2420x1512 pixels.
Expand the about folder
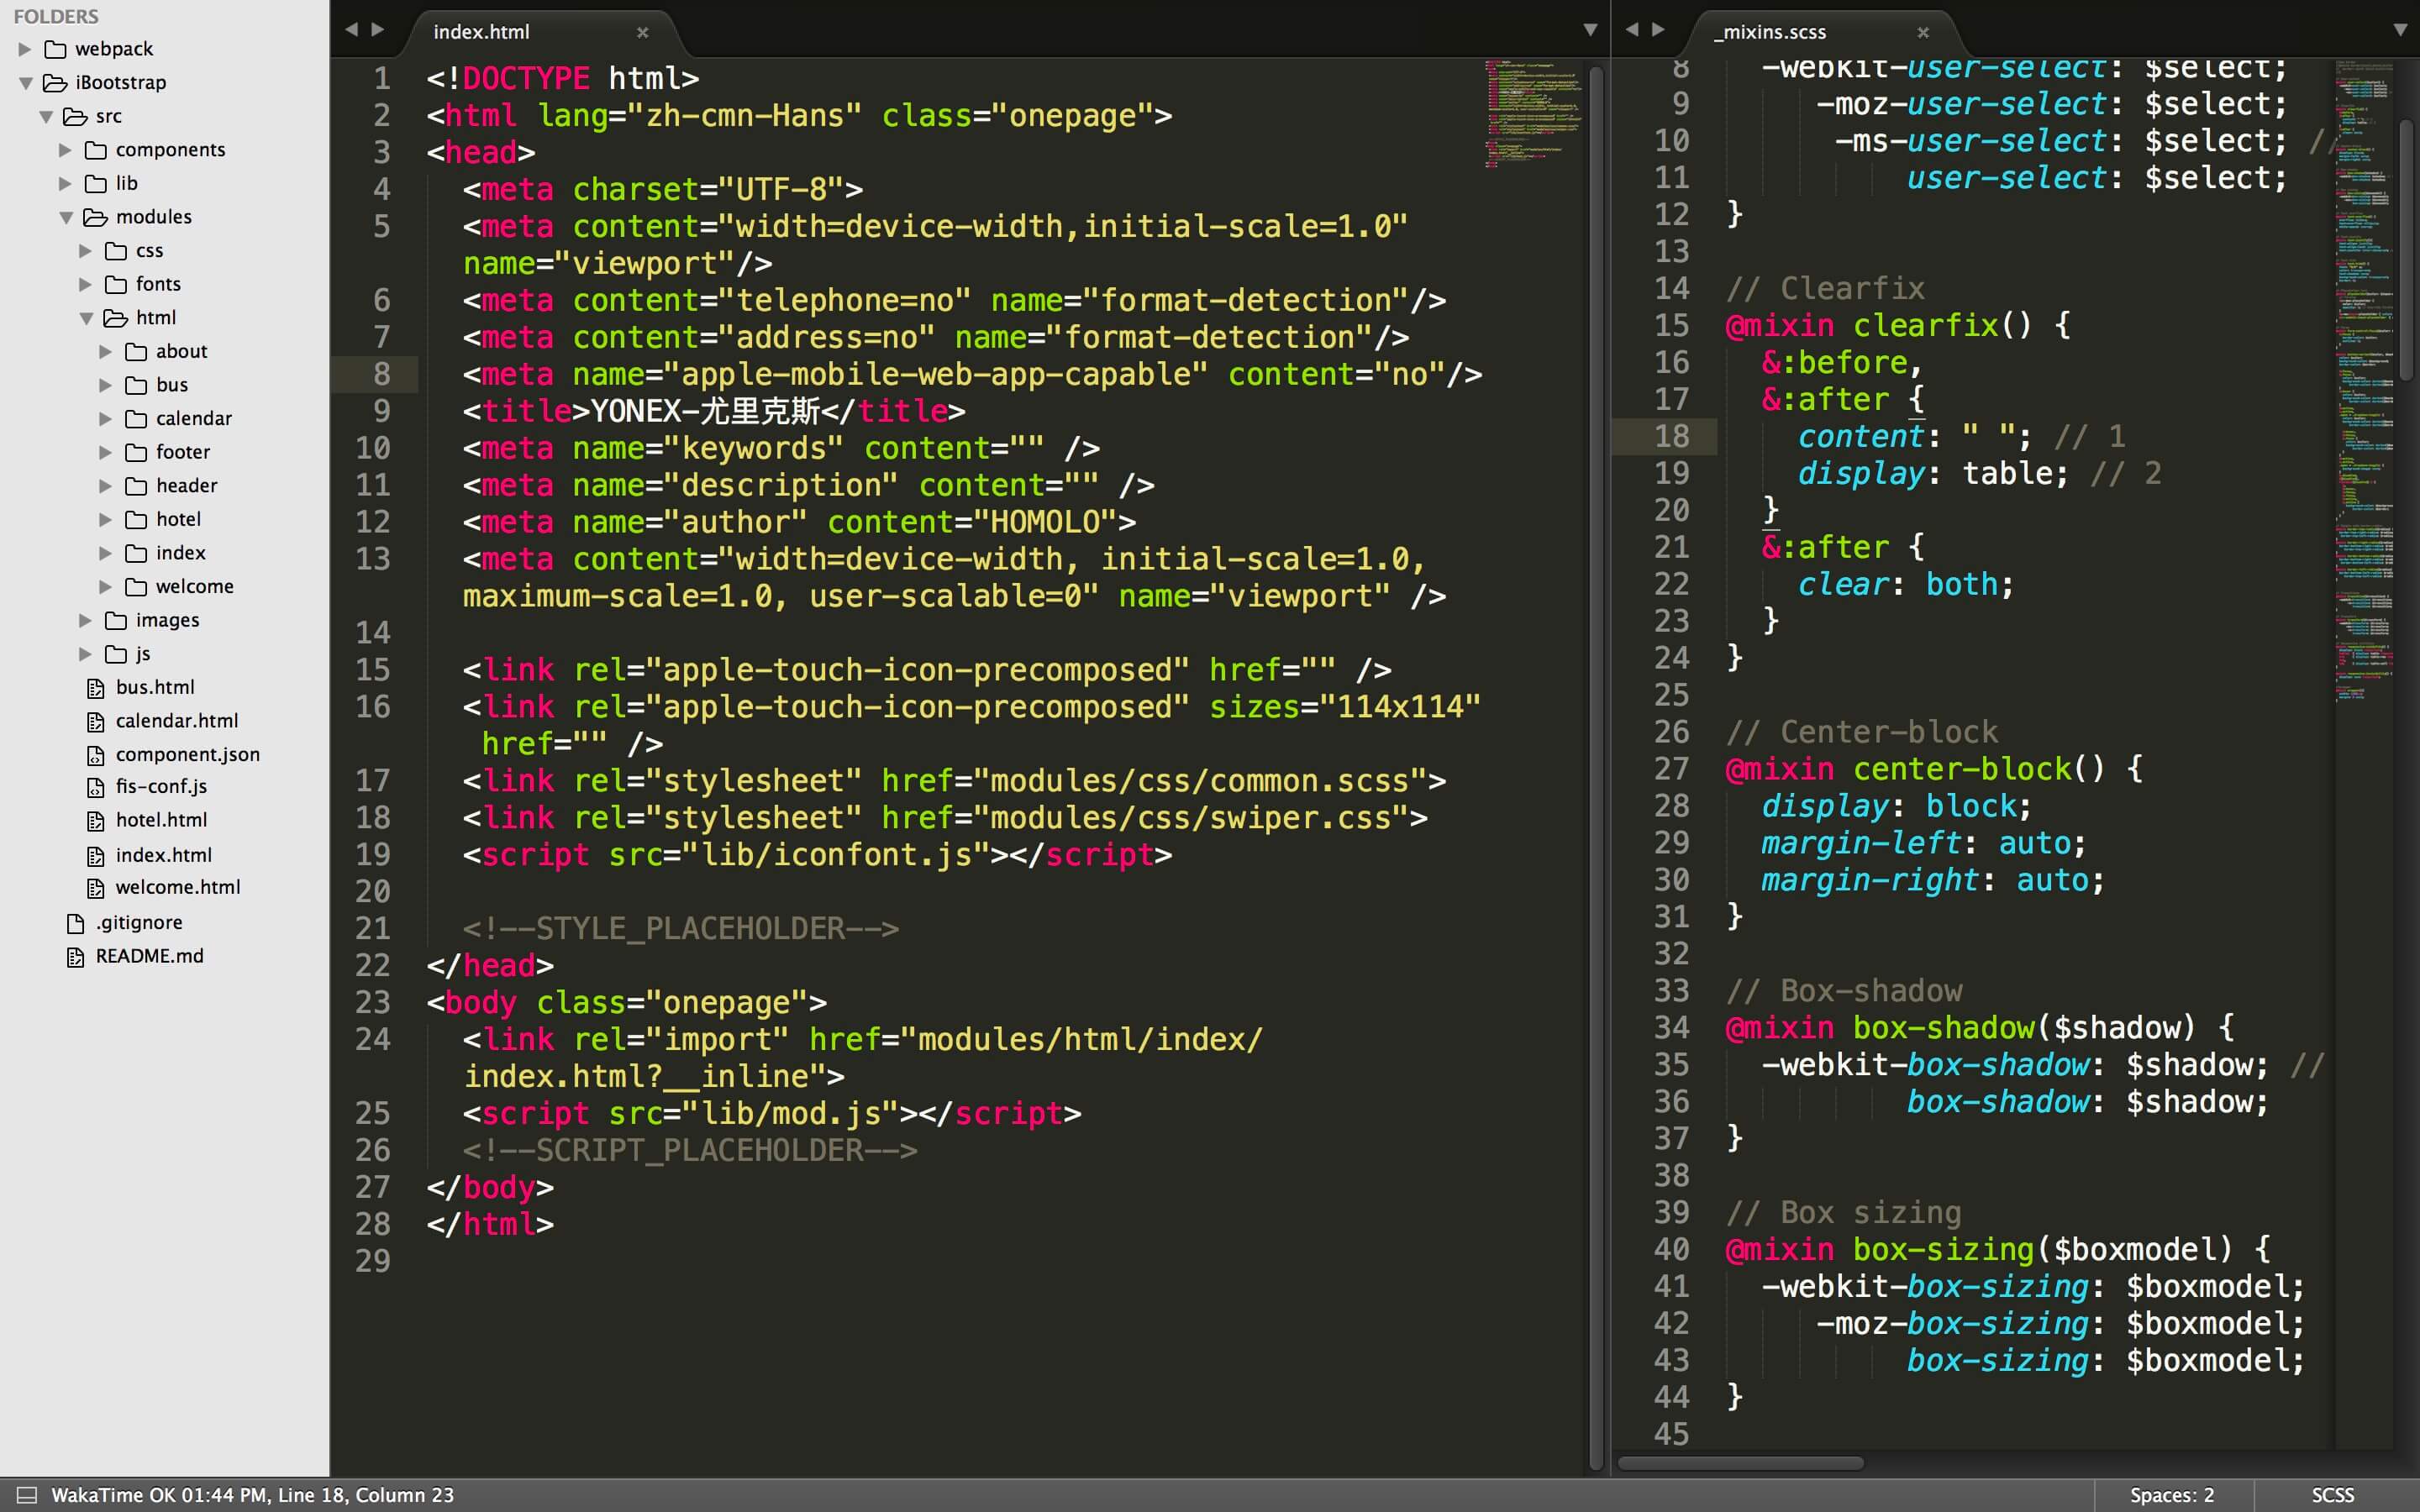click(105, 352)
